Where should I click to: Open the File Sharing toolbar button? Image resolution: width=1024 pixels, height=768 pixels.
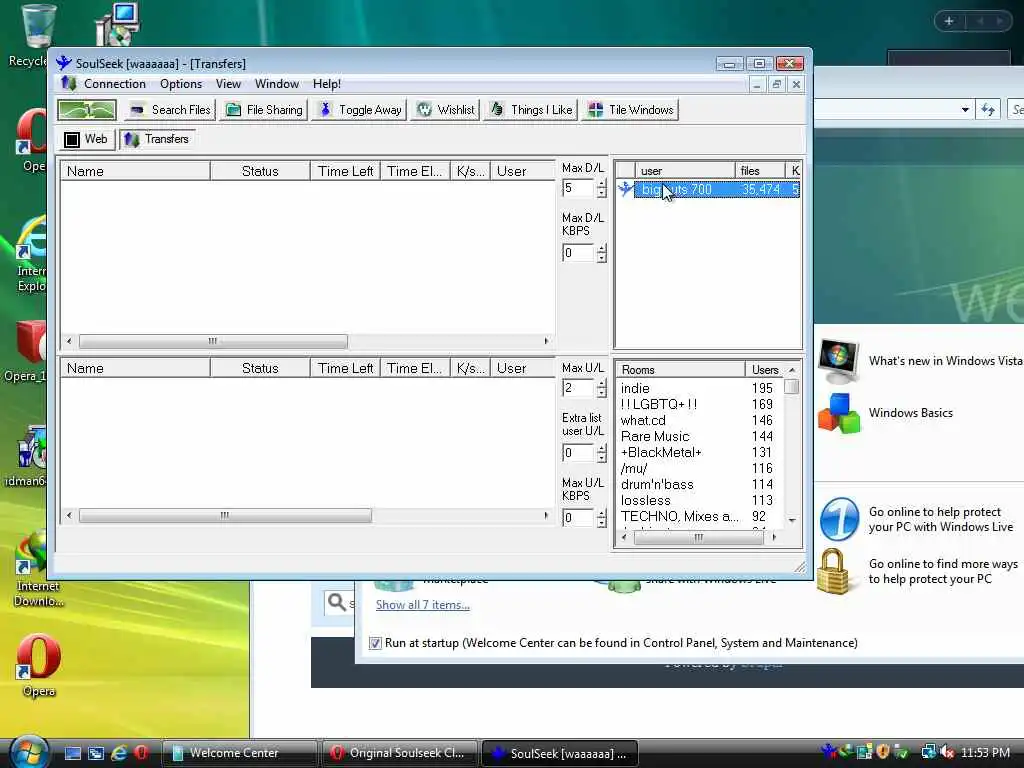(264, 110)
